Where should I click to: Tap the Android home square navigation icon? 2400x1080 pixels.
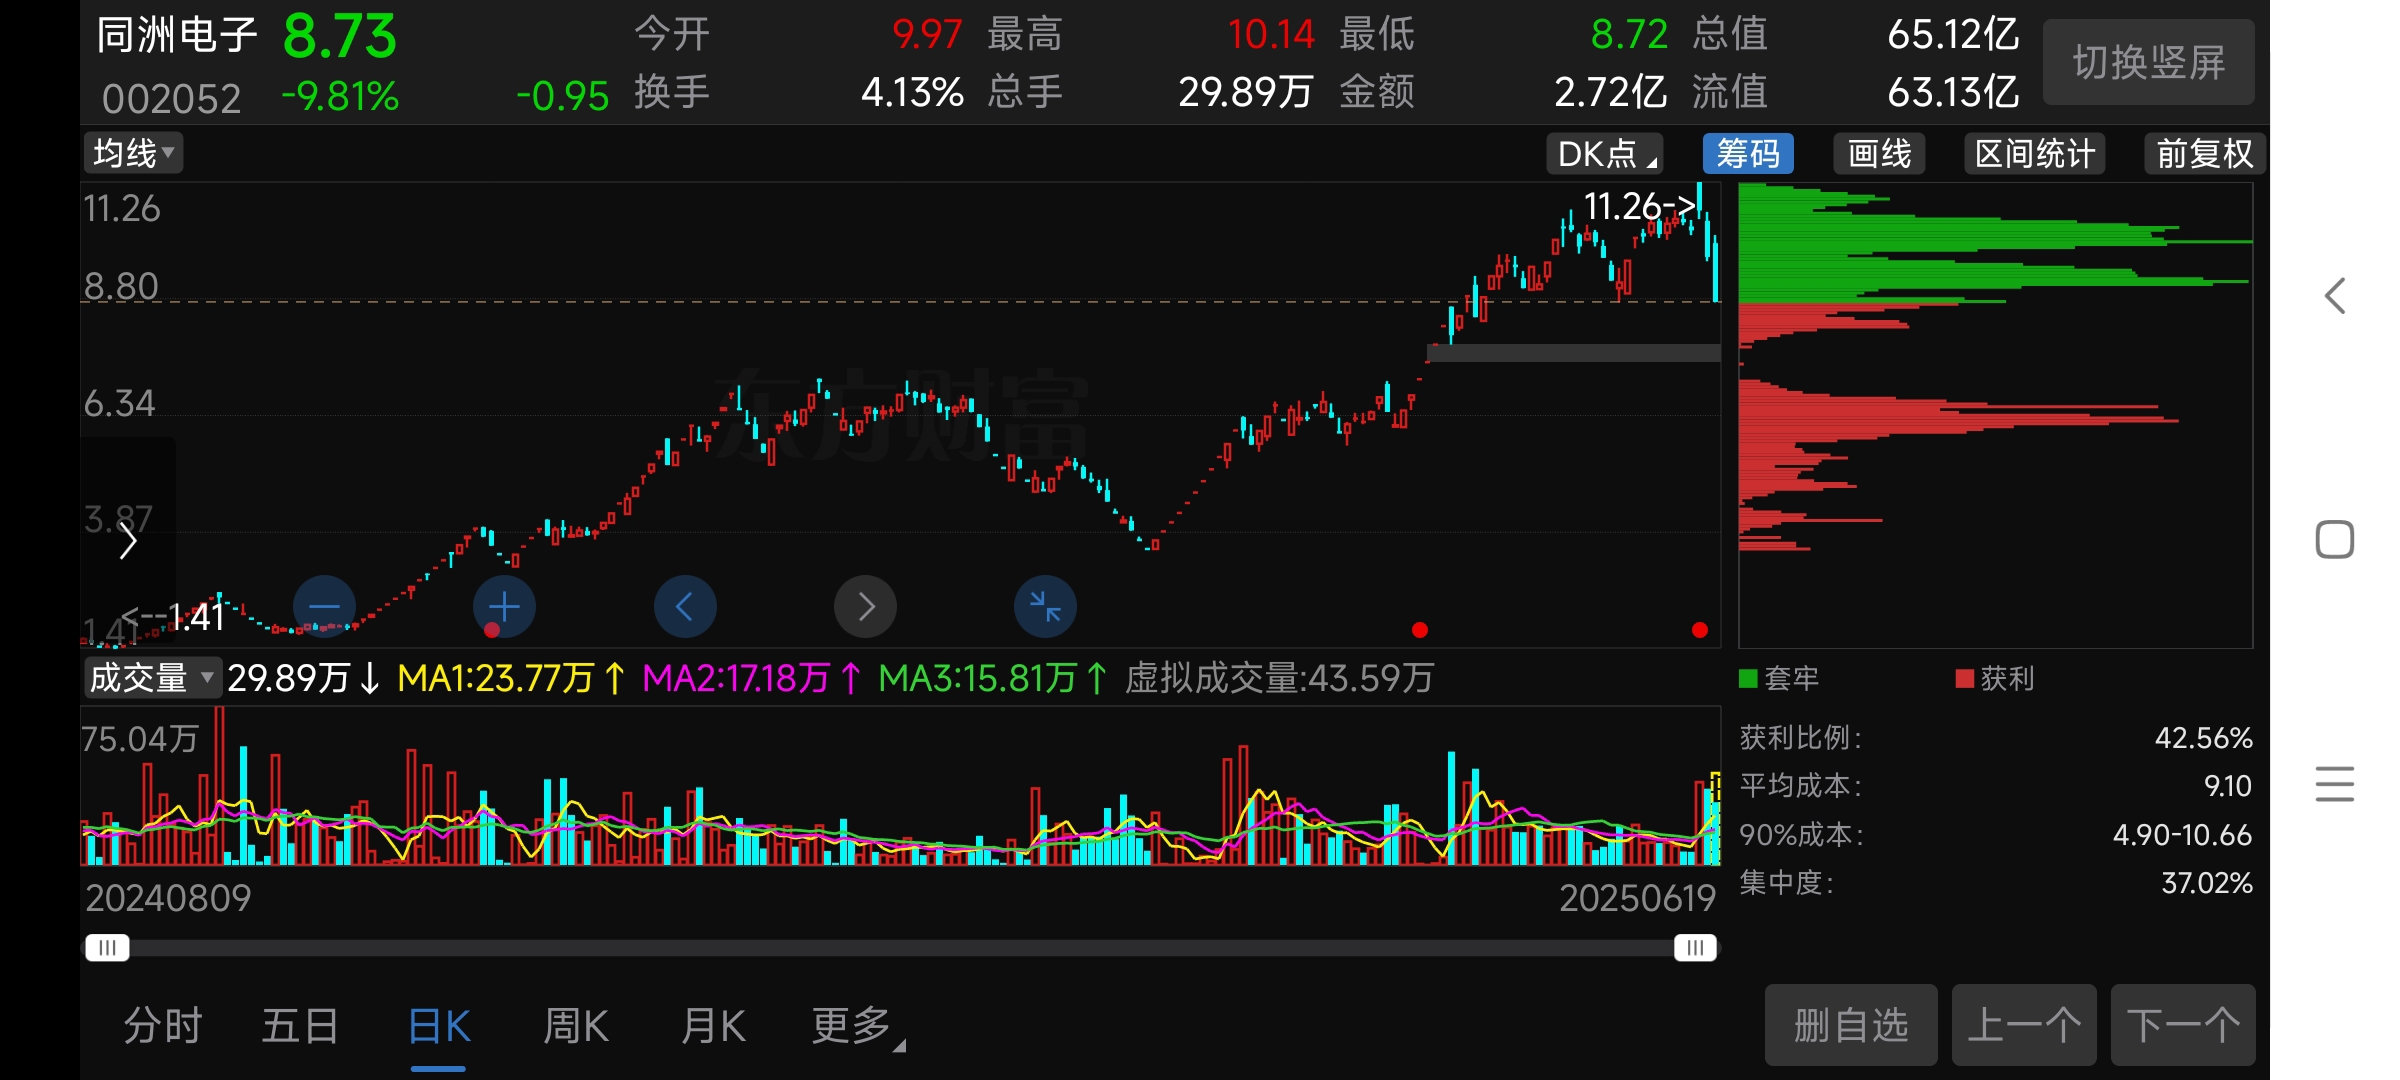click(2335, 540)
